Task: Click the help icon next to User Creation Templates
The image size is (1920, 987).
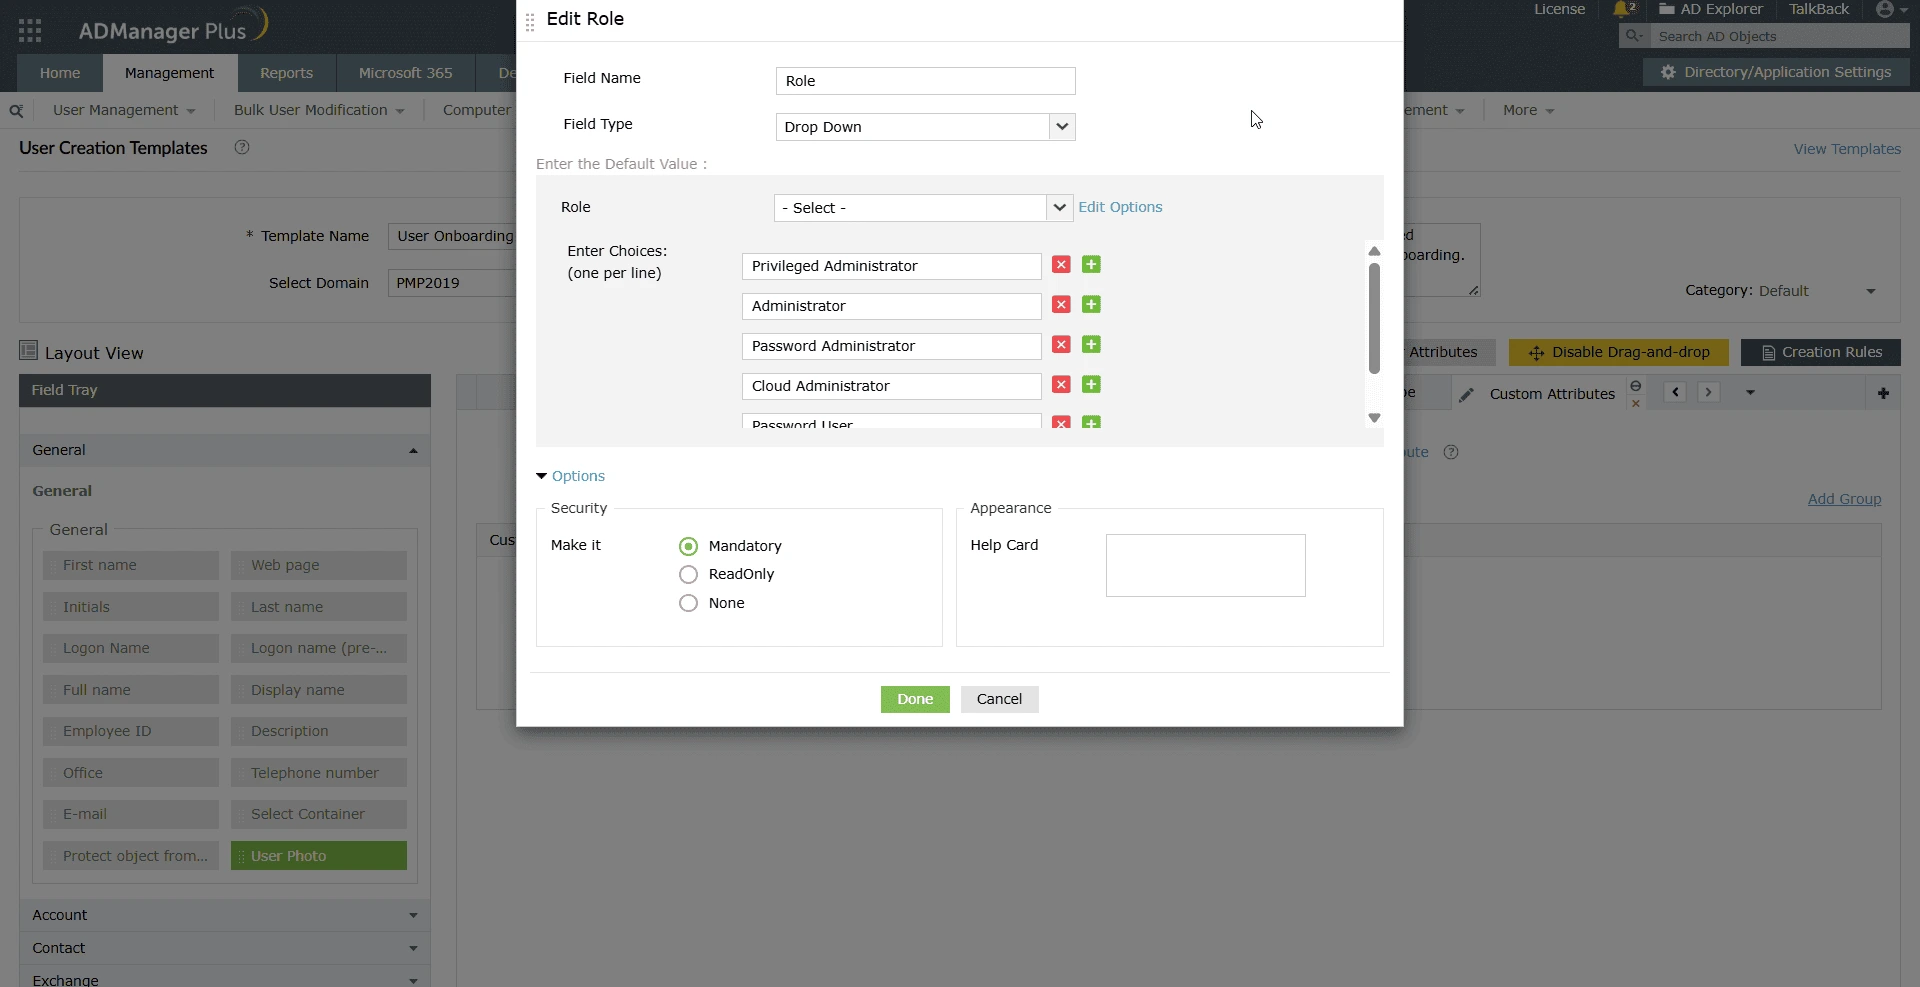Action: point(241,147)
